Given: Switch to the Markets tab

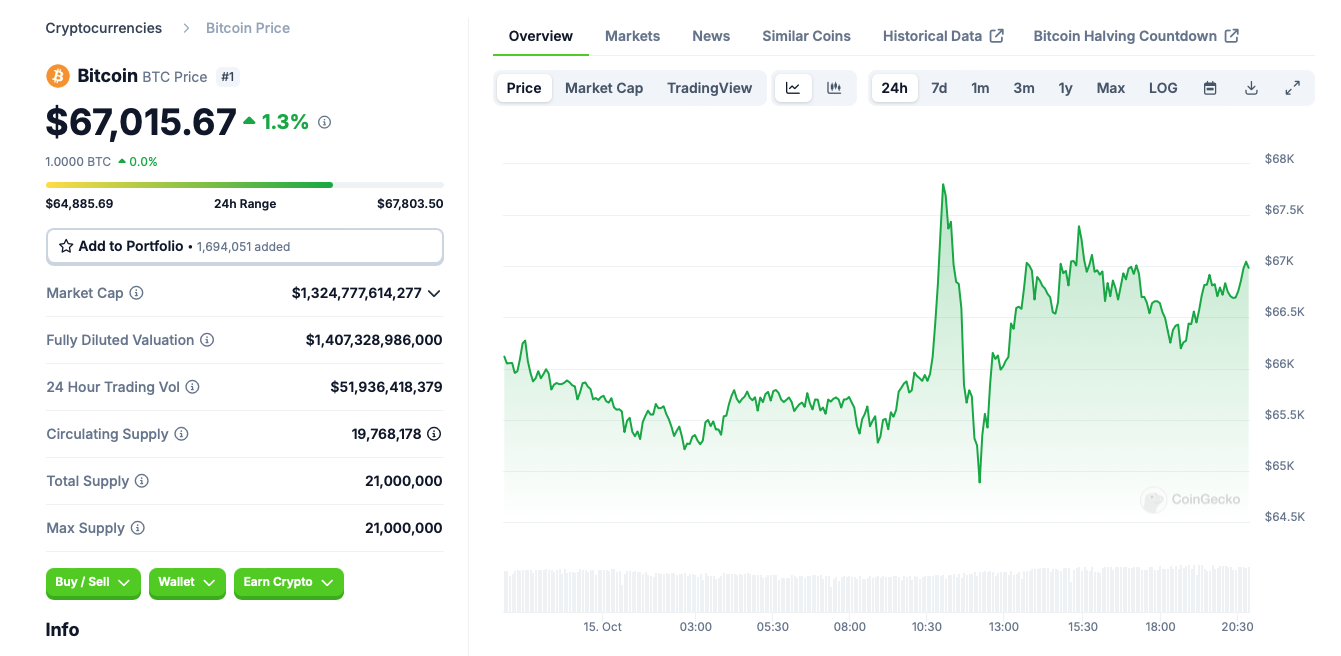Looking at the screenshot, I should click(x=632, y=35).
